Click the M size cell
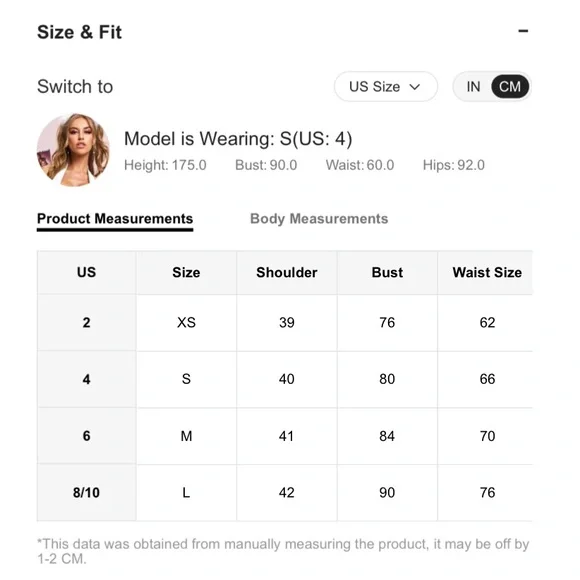The height and width of the screenshot is (580, 580). point(186,436)
